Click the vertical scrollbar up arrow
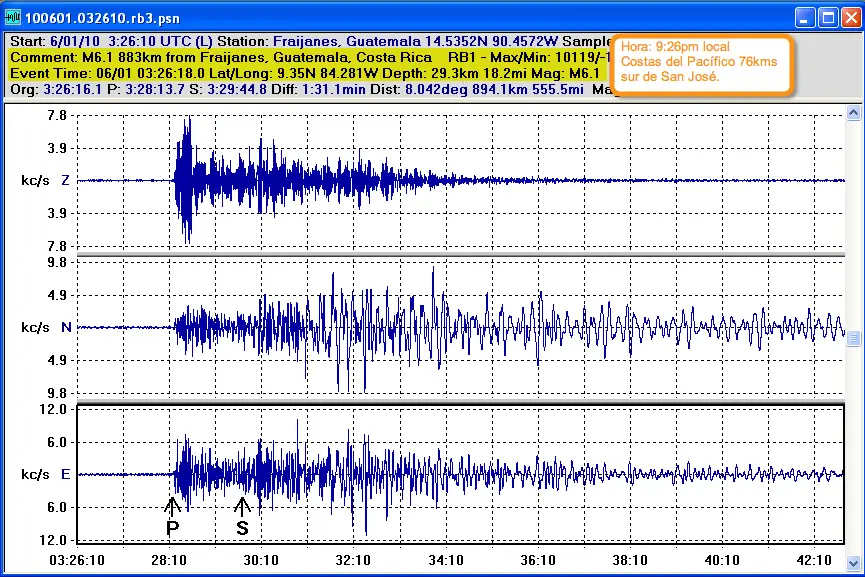The width and height of the screenshot is (865, 577). pos(853,113)
